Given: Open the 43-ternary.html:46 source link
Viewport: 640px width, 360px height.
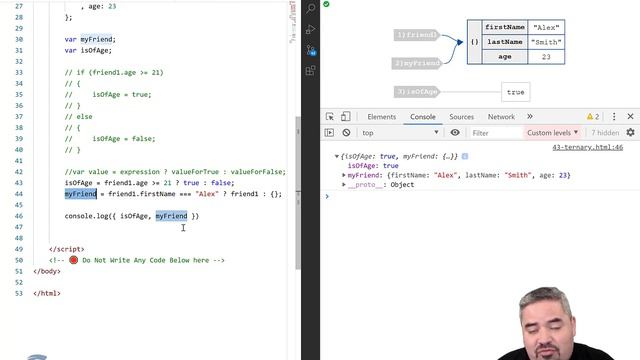Looking at the screenshot, I should pyautogui.click(x=587, y=147).
